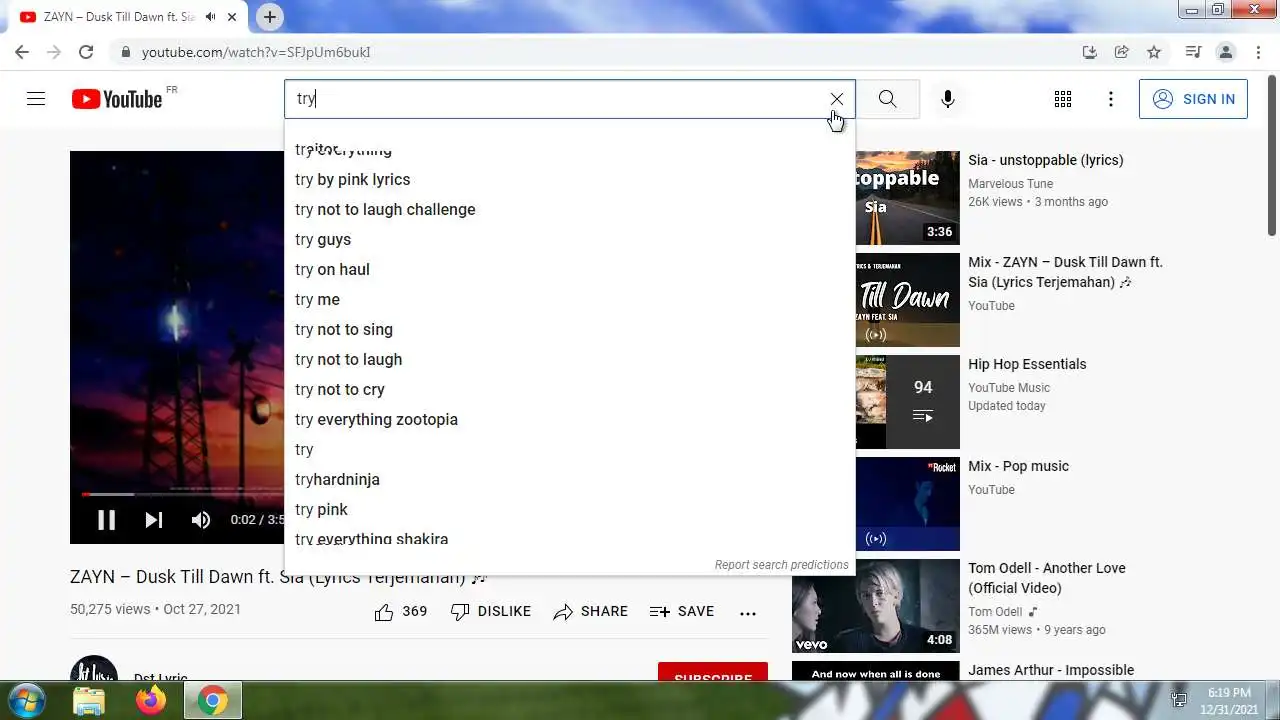Image resolution: width=1280 pixels, height=720 pixels.
Task: Open the Marvelous Tune channel name
Action: (1010, 184)
